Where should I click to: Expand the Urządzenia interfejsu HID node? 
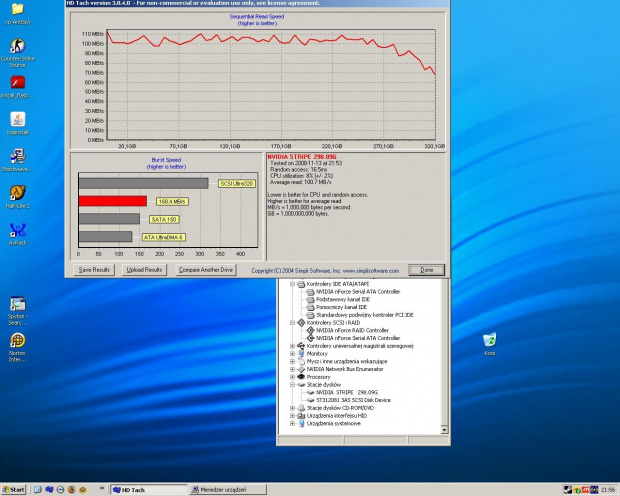[x=293, y=416]
